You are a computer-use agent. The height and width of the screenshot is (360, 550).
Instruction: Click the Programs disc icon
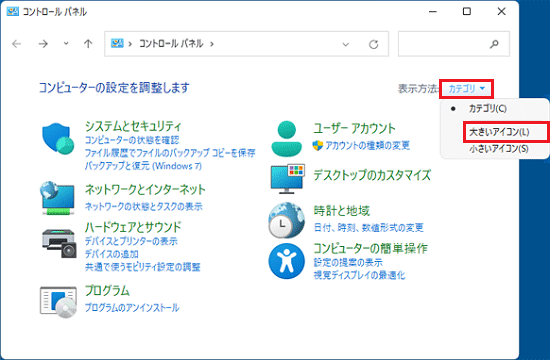coord(58,301)
